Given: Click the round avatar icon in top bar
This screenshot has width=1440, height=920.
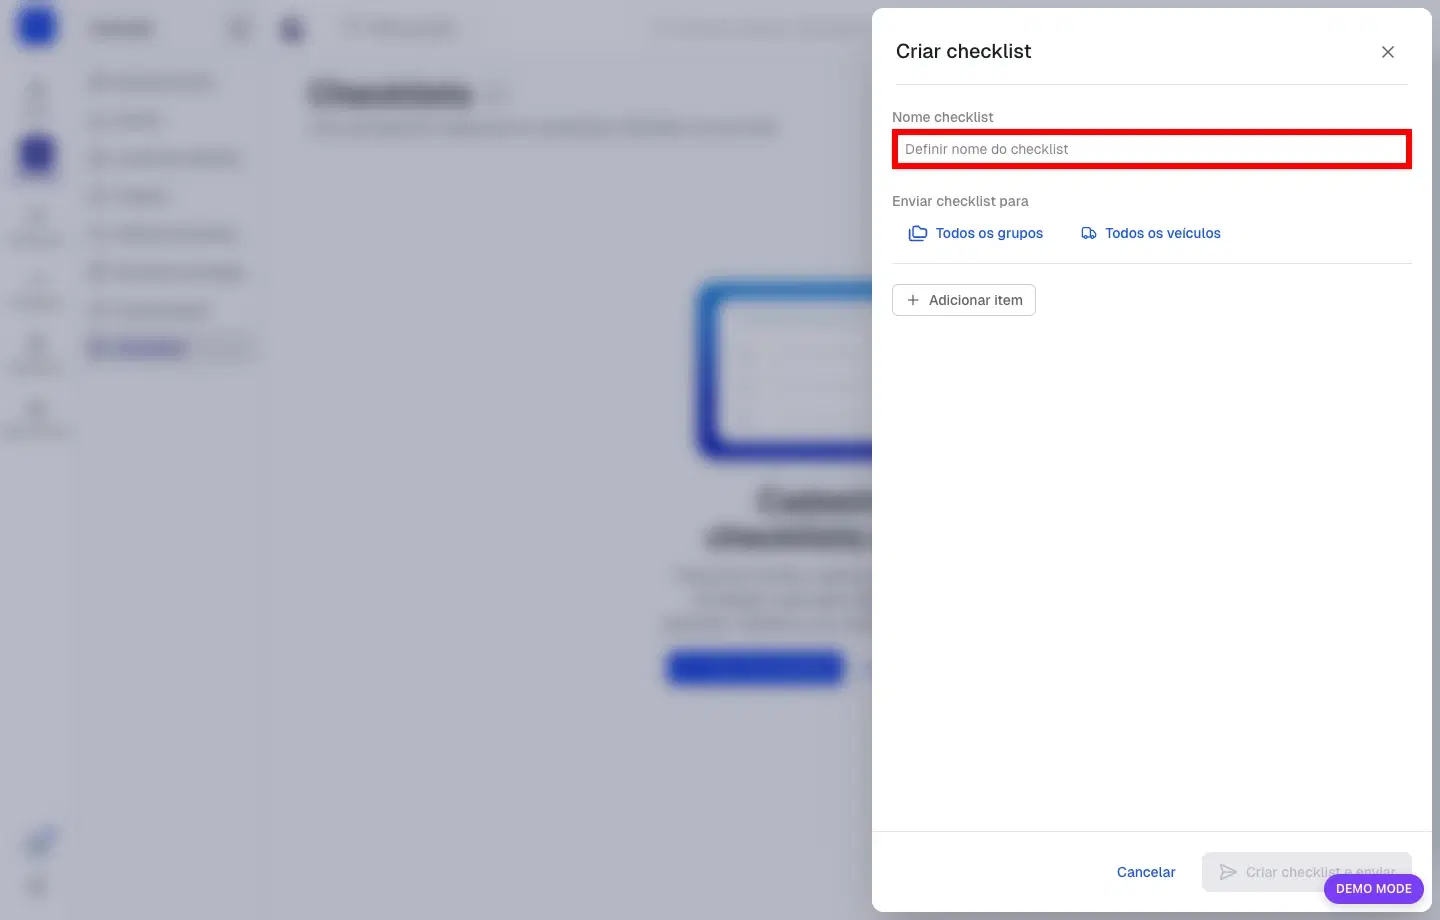Looking at the screenshot, I should (292, 29).
